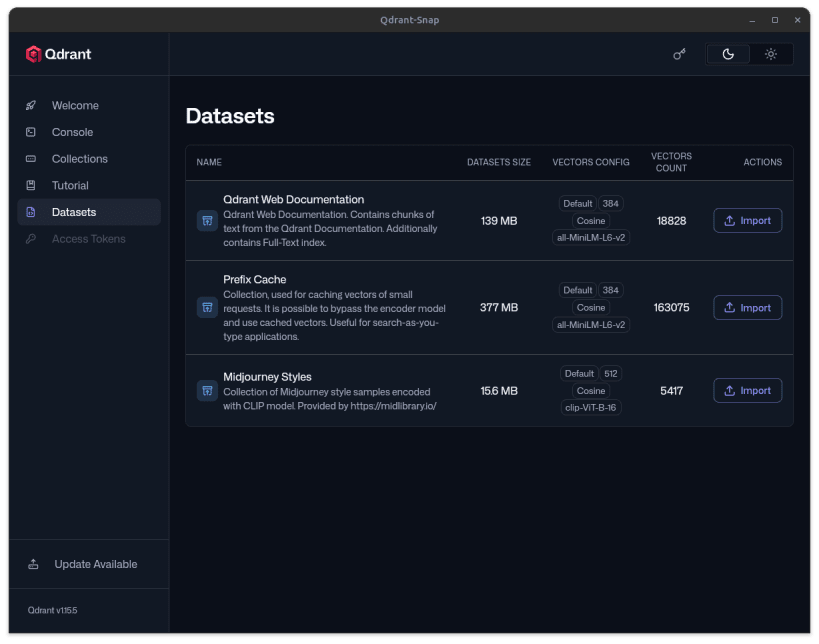819x644 pixels.
Task: Click the Midjourney Styles title
Action: 267,377
